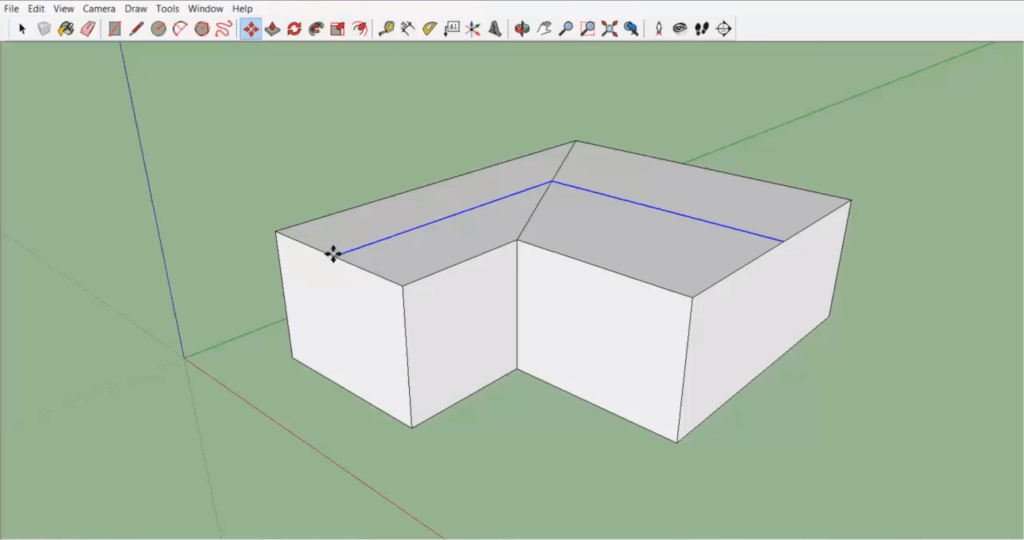Screen dimensions: 1024x540
Task: Select the arrow Select tool
Action: [x=22, y=29]
